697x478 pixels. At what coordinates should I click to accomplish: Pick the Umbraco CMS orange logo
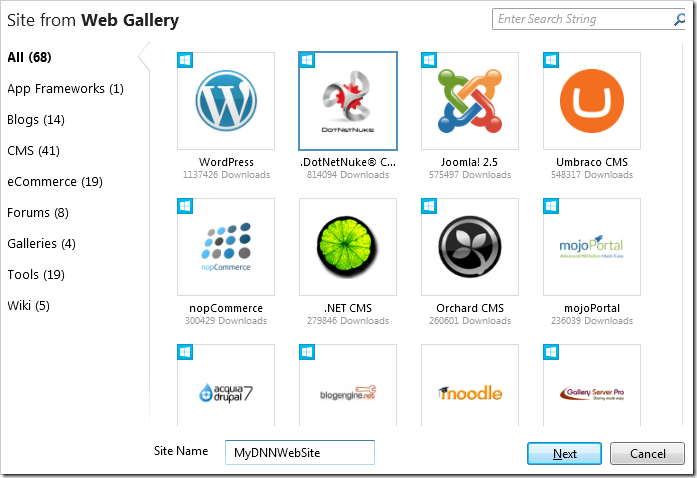tap(592, 101)
